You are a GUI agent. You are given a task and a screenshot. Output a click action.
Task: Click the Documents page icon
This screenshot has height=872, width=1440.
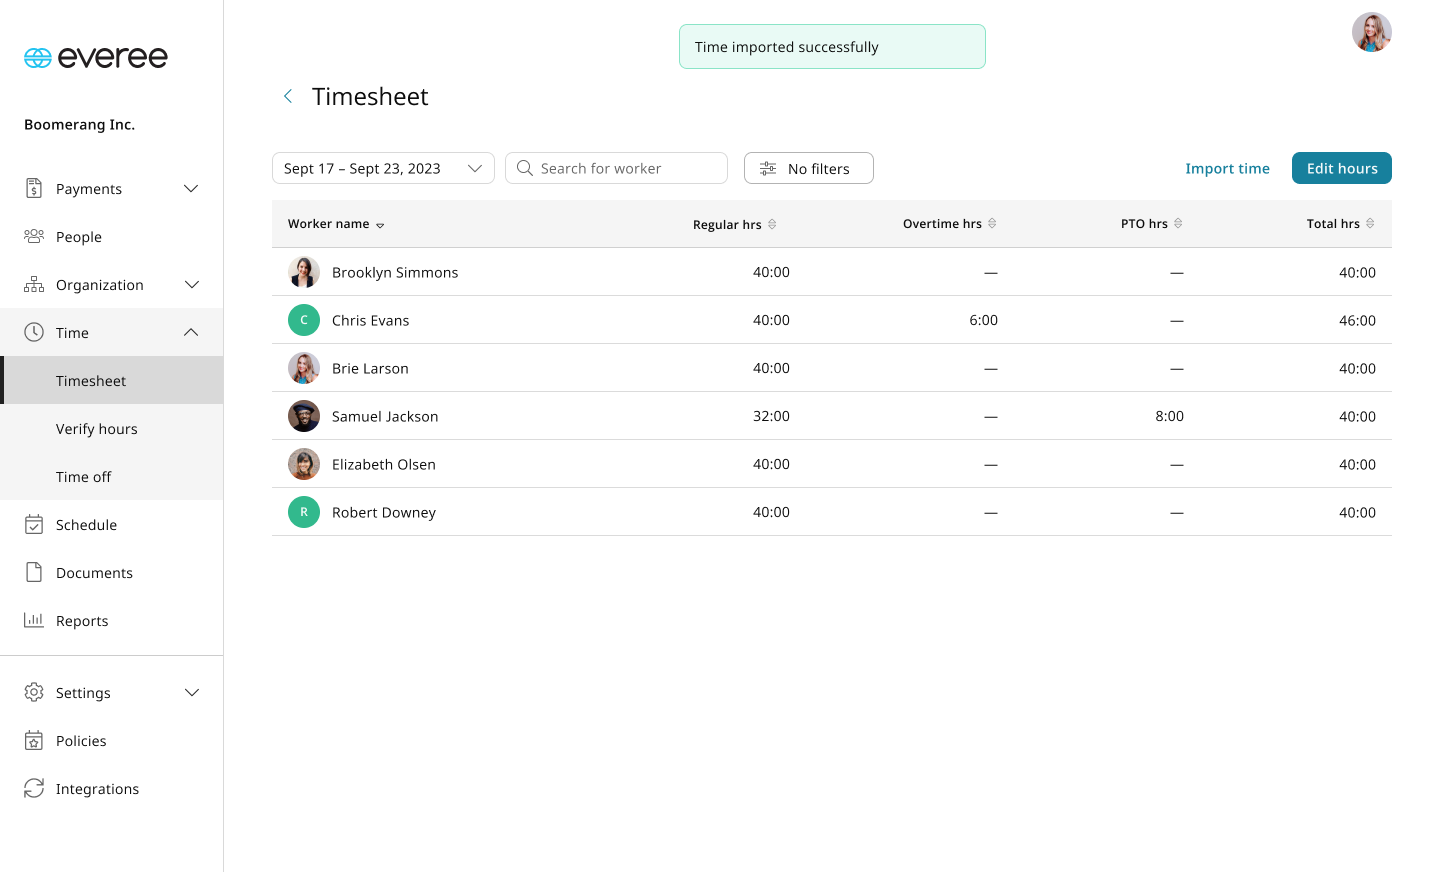click(x=34, y=572)
